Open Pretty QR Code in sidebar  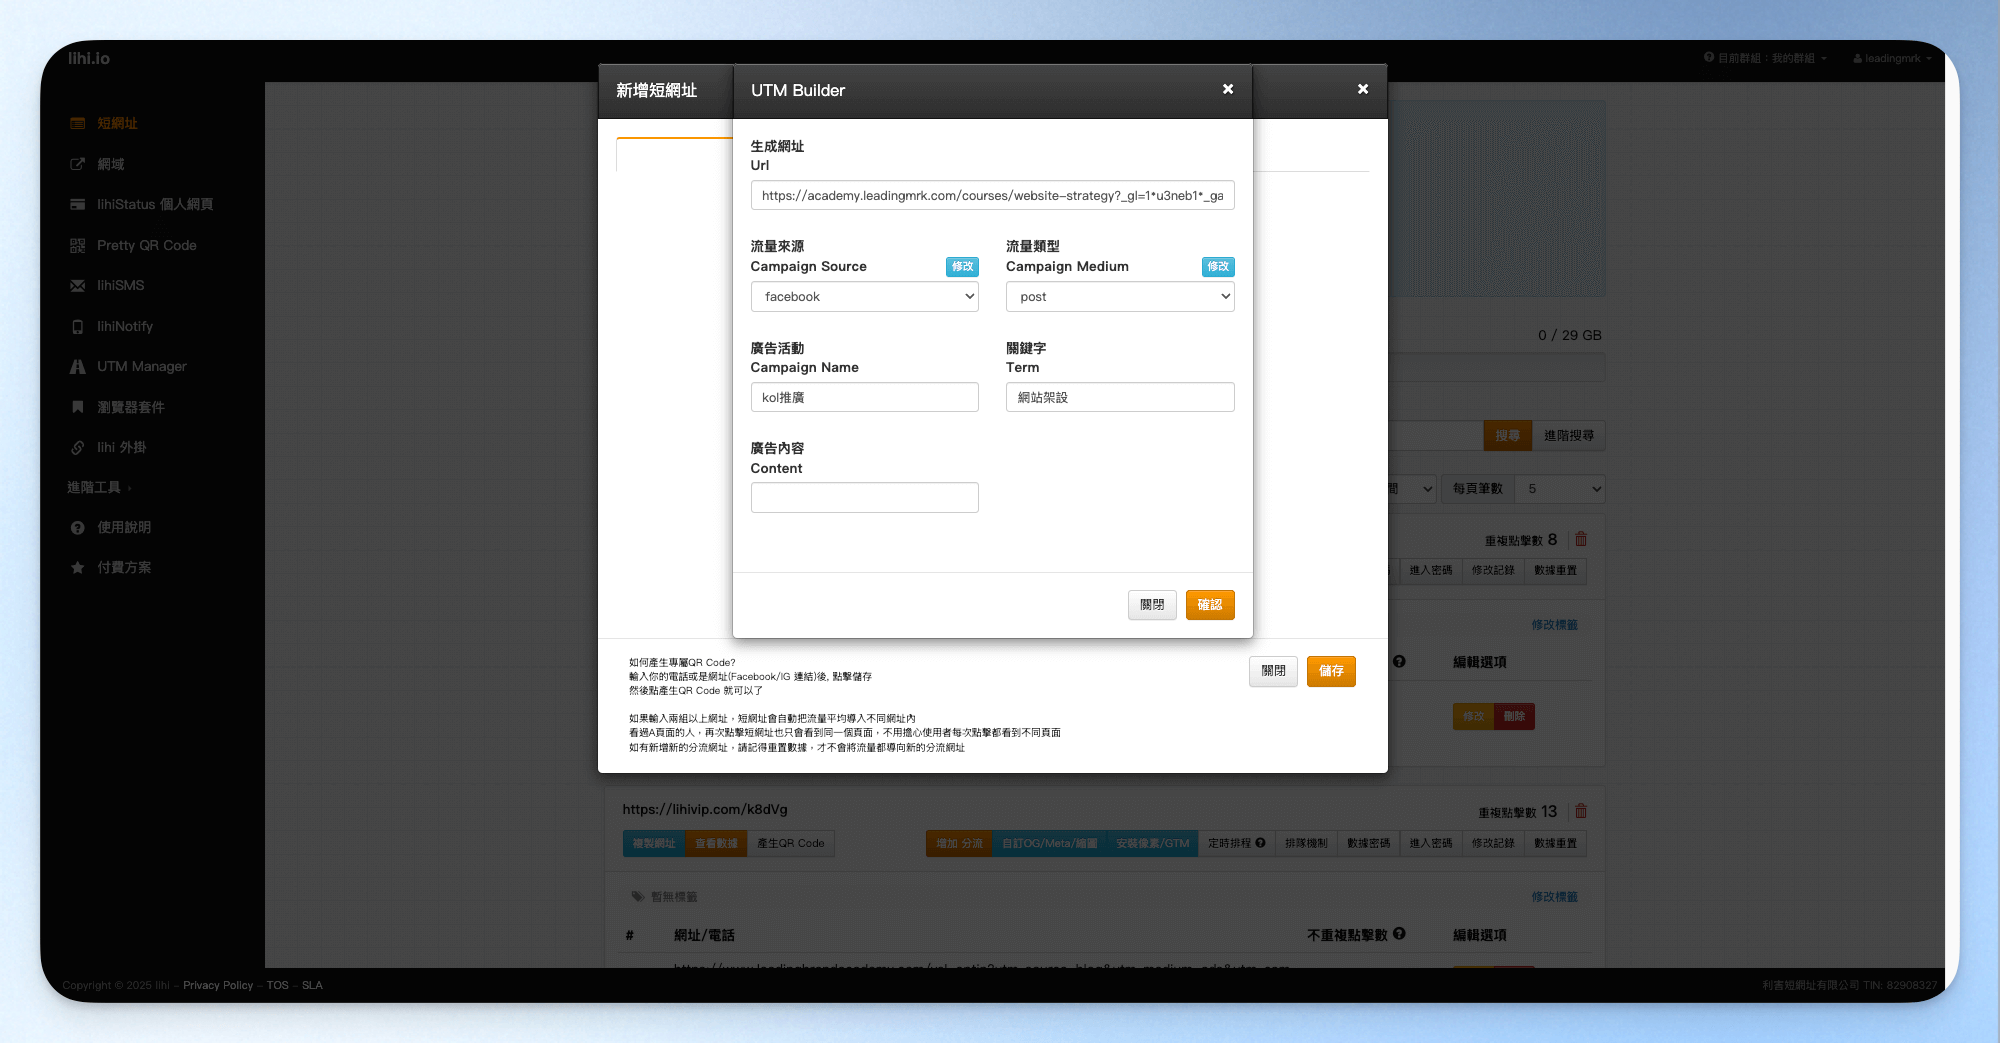tap(146, 245)
